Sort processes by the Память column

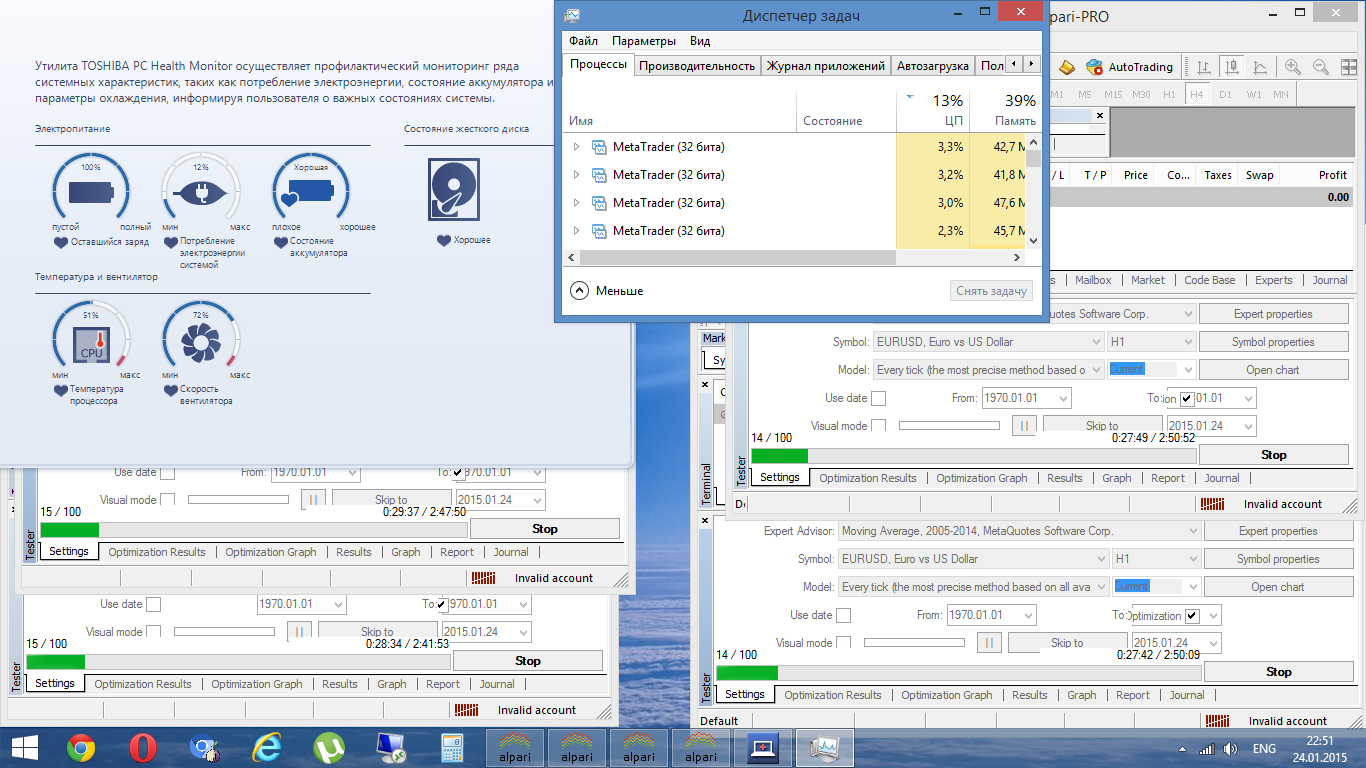point(1004,111)
